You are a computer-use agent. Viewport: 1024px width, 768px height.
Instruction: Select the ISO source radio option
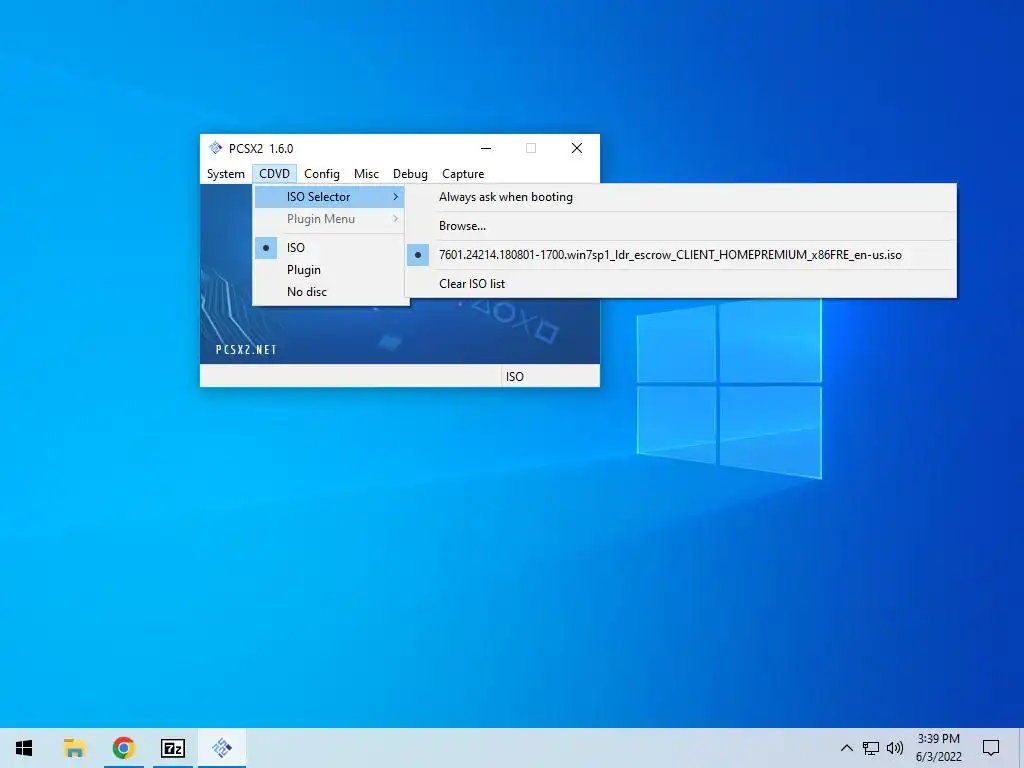coord(329,248)
